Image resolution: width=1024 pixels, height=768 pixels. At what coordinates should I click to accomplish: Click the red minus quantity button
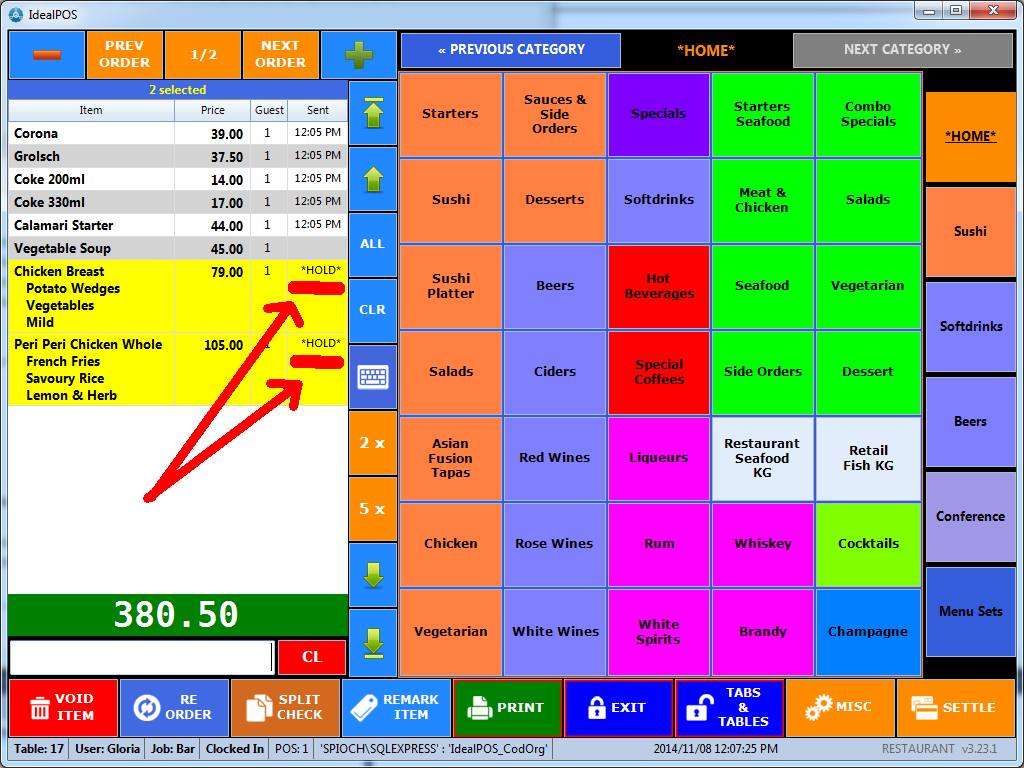click(x=46, y=55)
